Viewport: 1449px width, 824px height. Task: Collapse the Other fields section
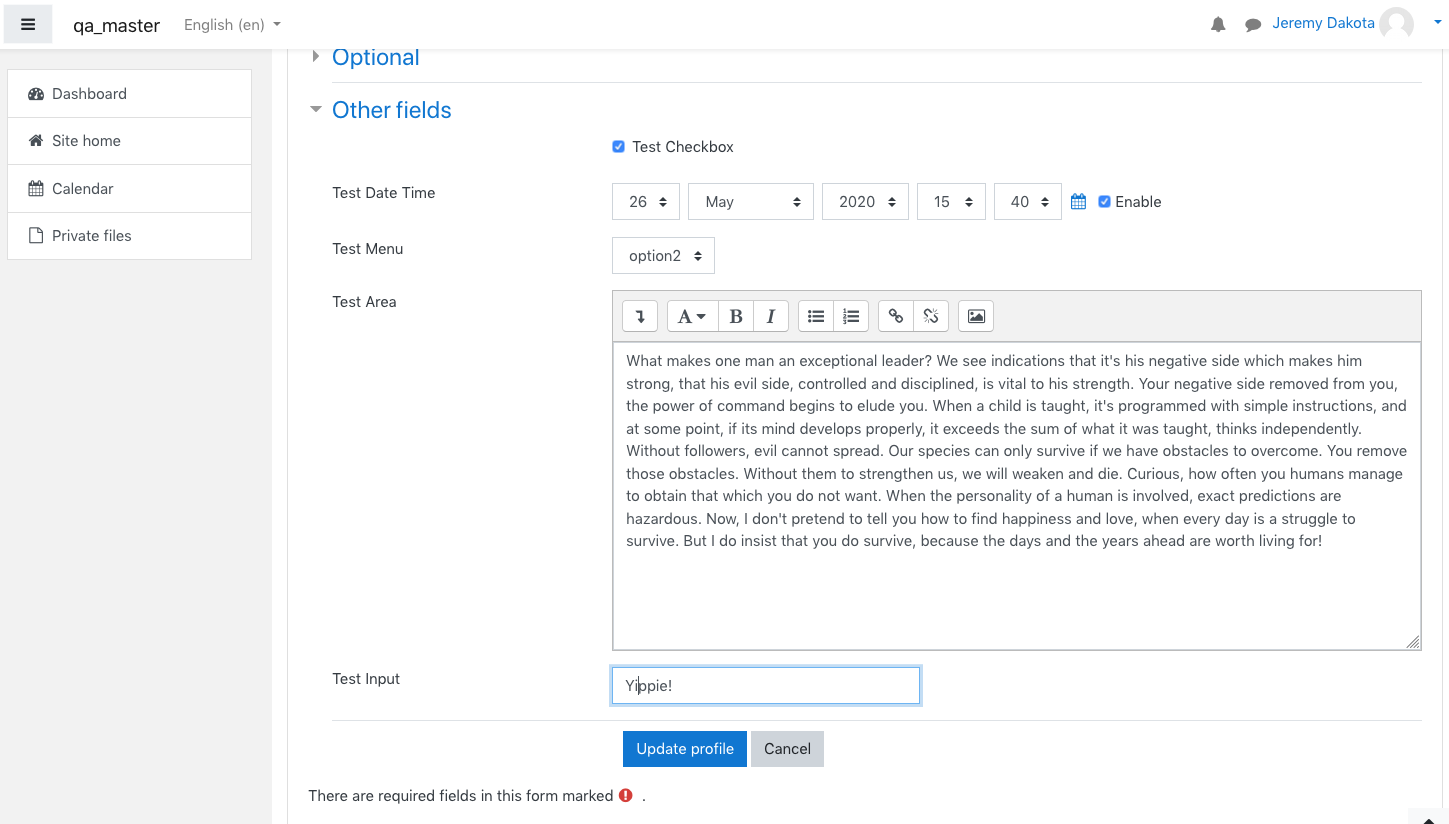pos(391,110)
